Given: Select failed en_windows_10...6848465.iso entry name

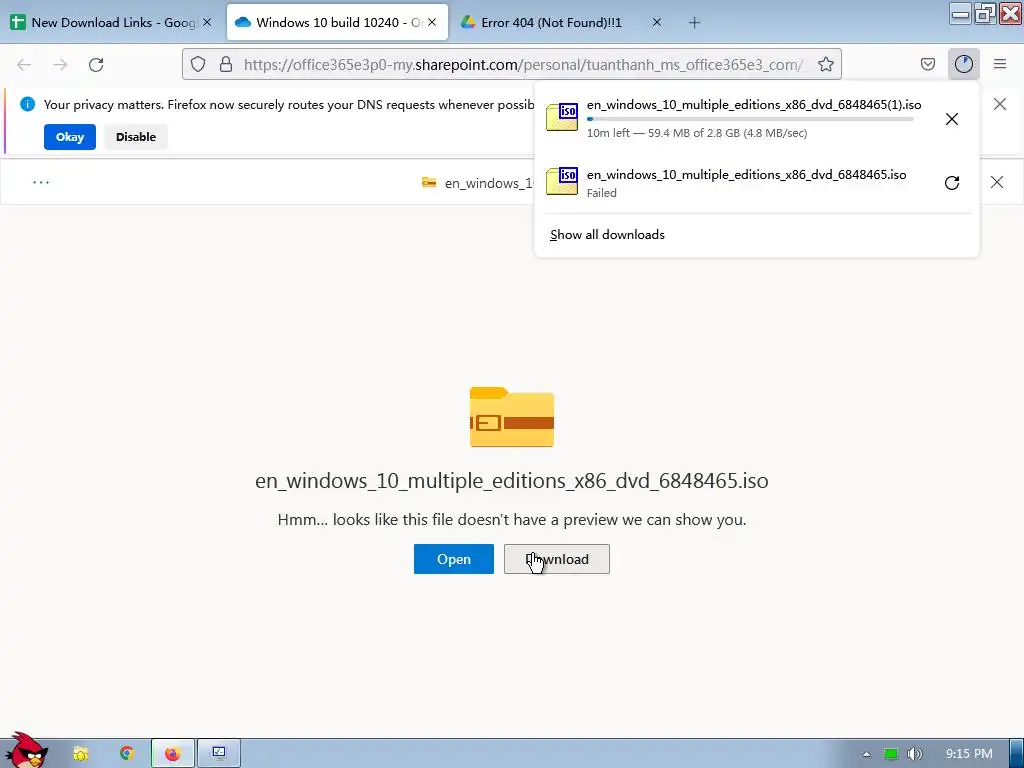Looking at the screenshot, I should [x=746, y=174].
